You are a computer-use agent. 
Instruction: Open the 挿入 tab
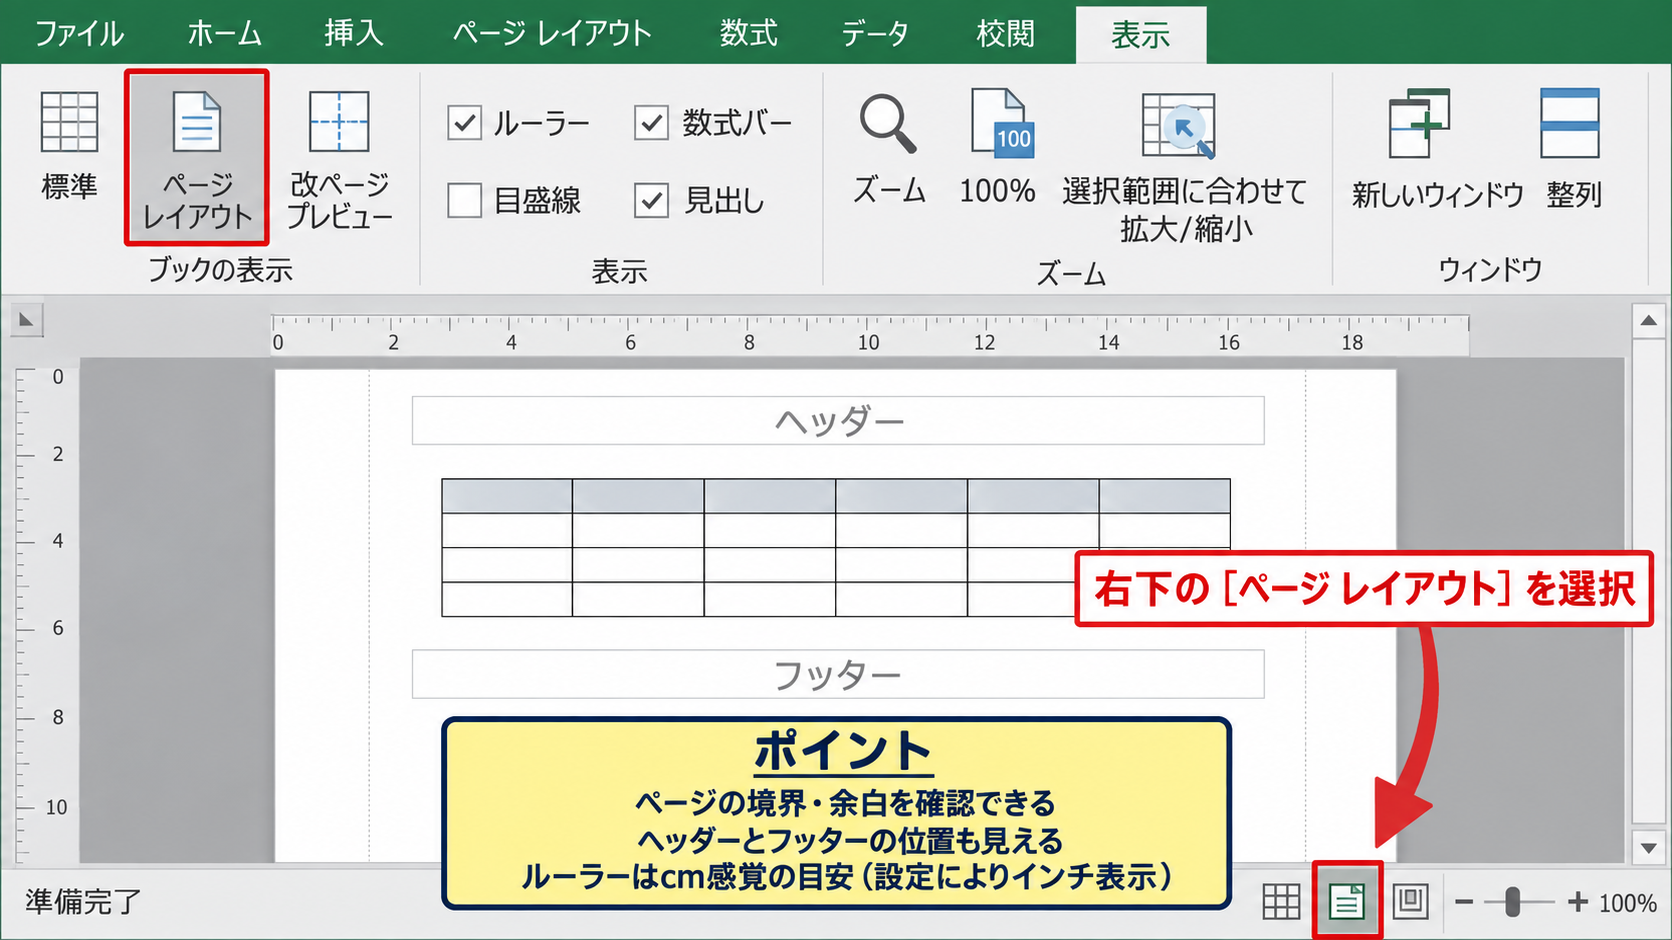pos(353,33)
